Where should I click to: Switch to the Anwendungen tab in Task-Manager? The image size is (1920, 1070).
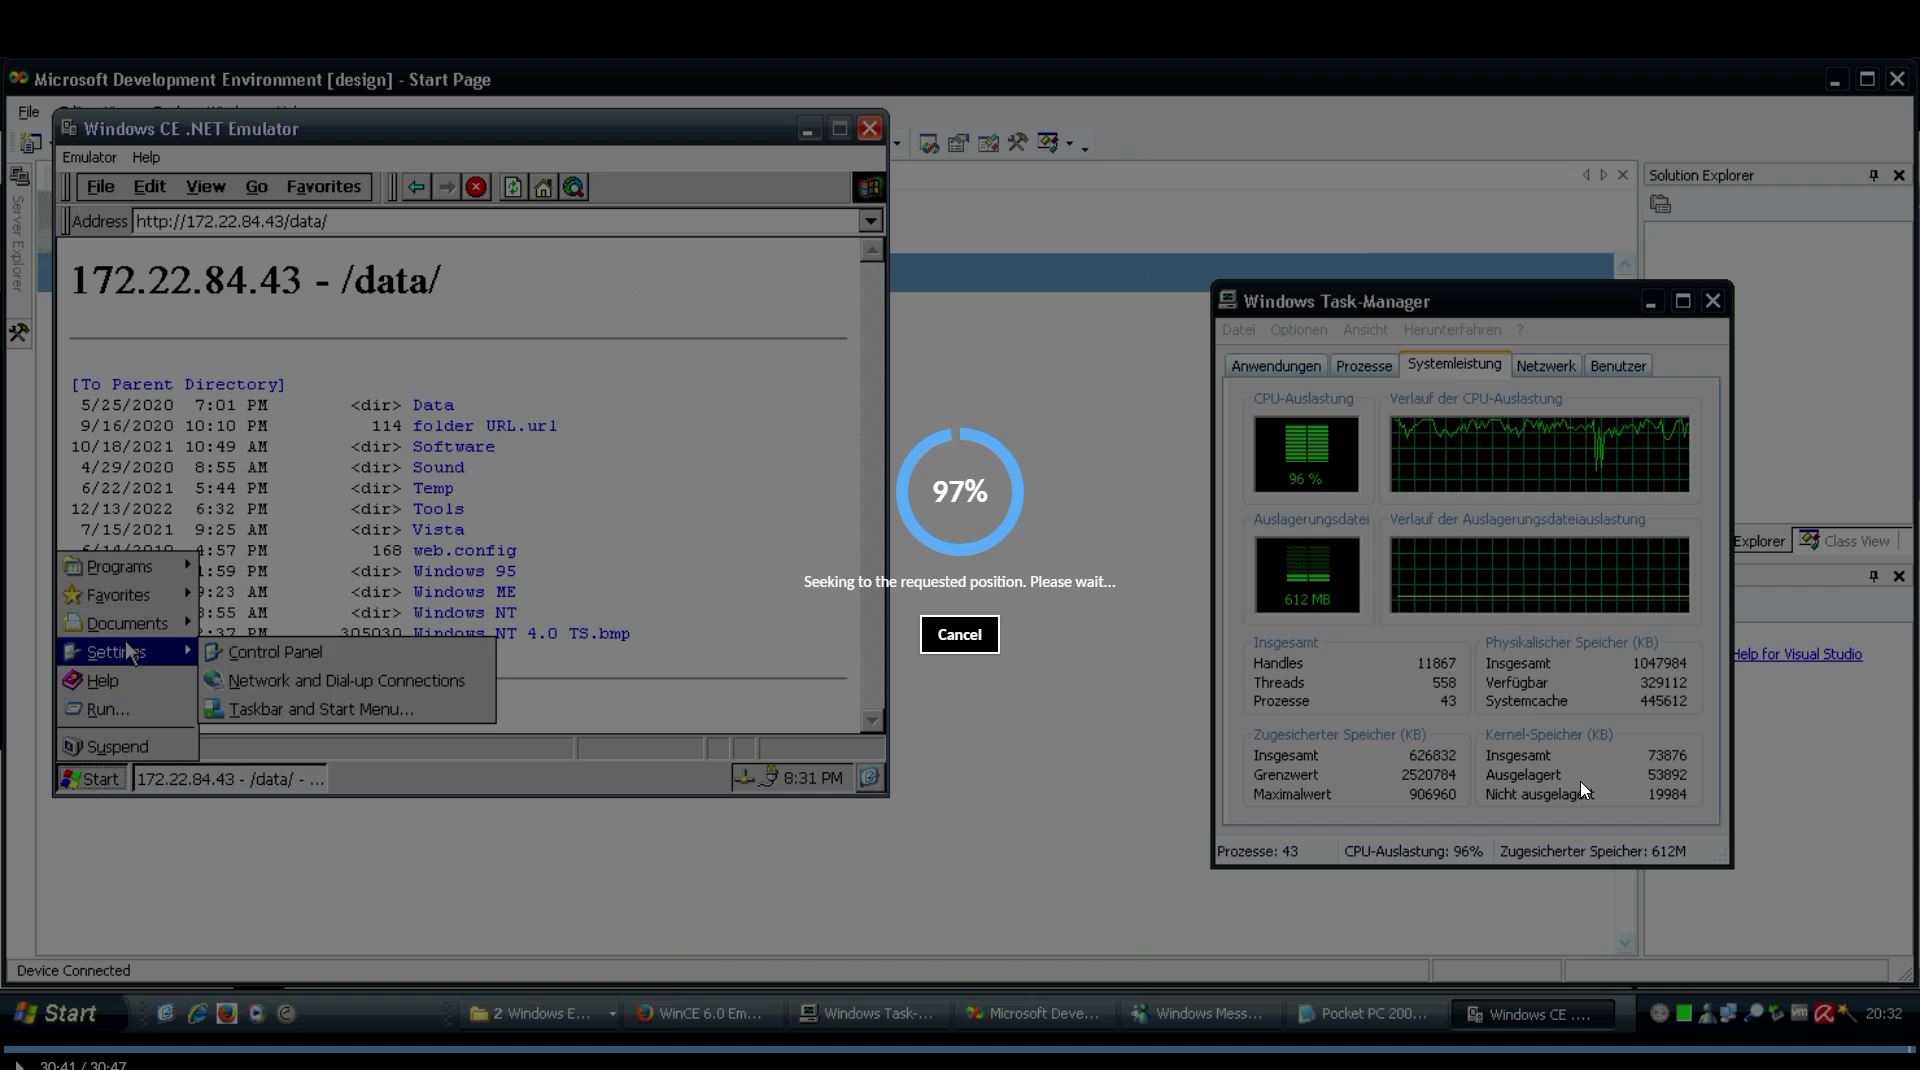tap(1276, 366)
